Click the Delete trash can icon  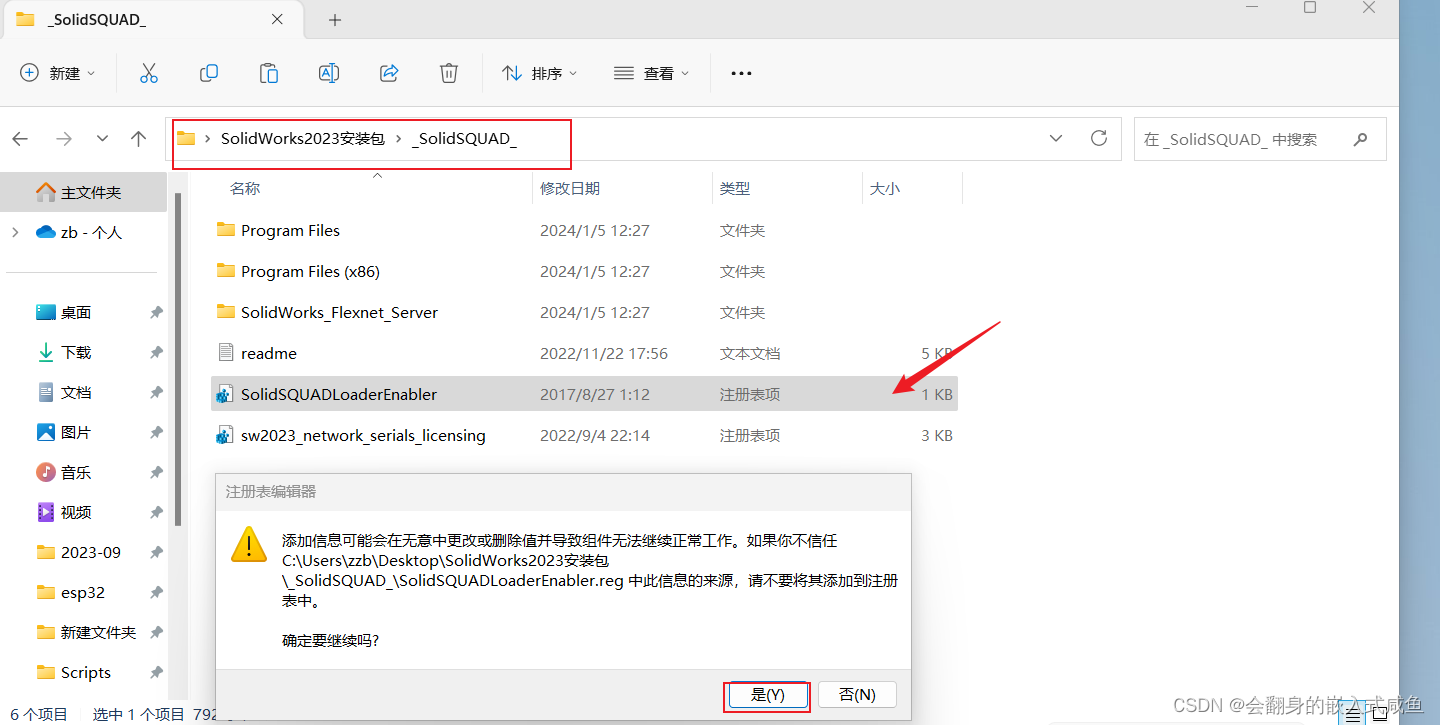(x=449, y=73)
